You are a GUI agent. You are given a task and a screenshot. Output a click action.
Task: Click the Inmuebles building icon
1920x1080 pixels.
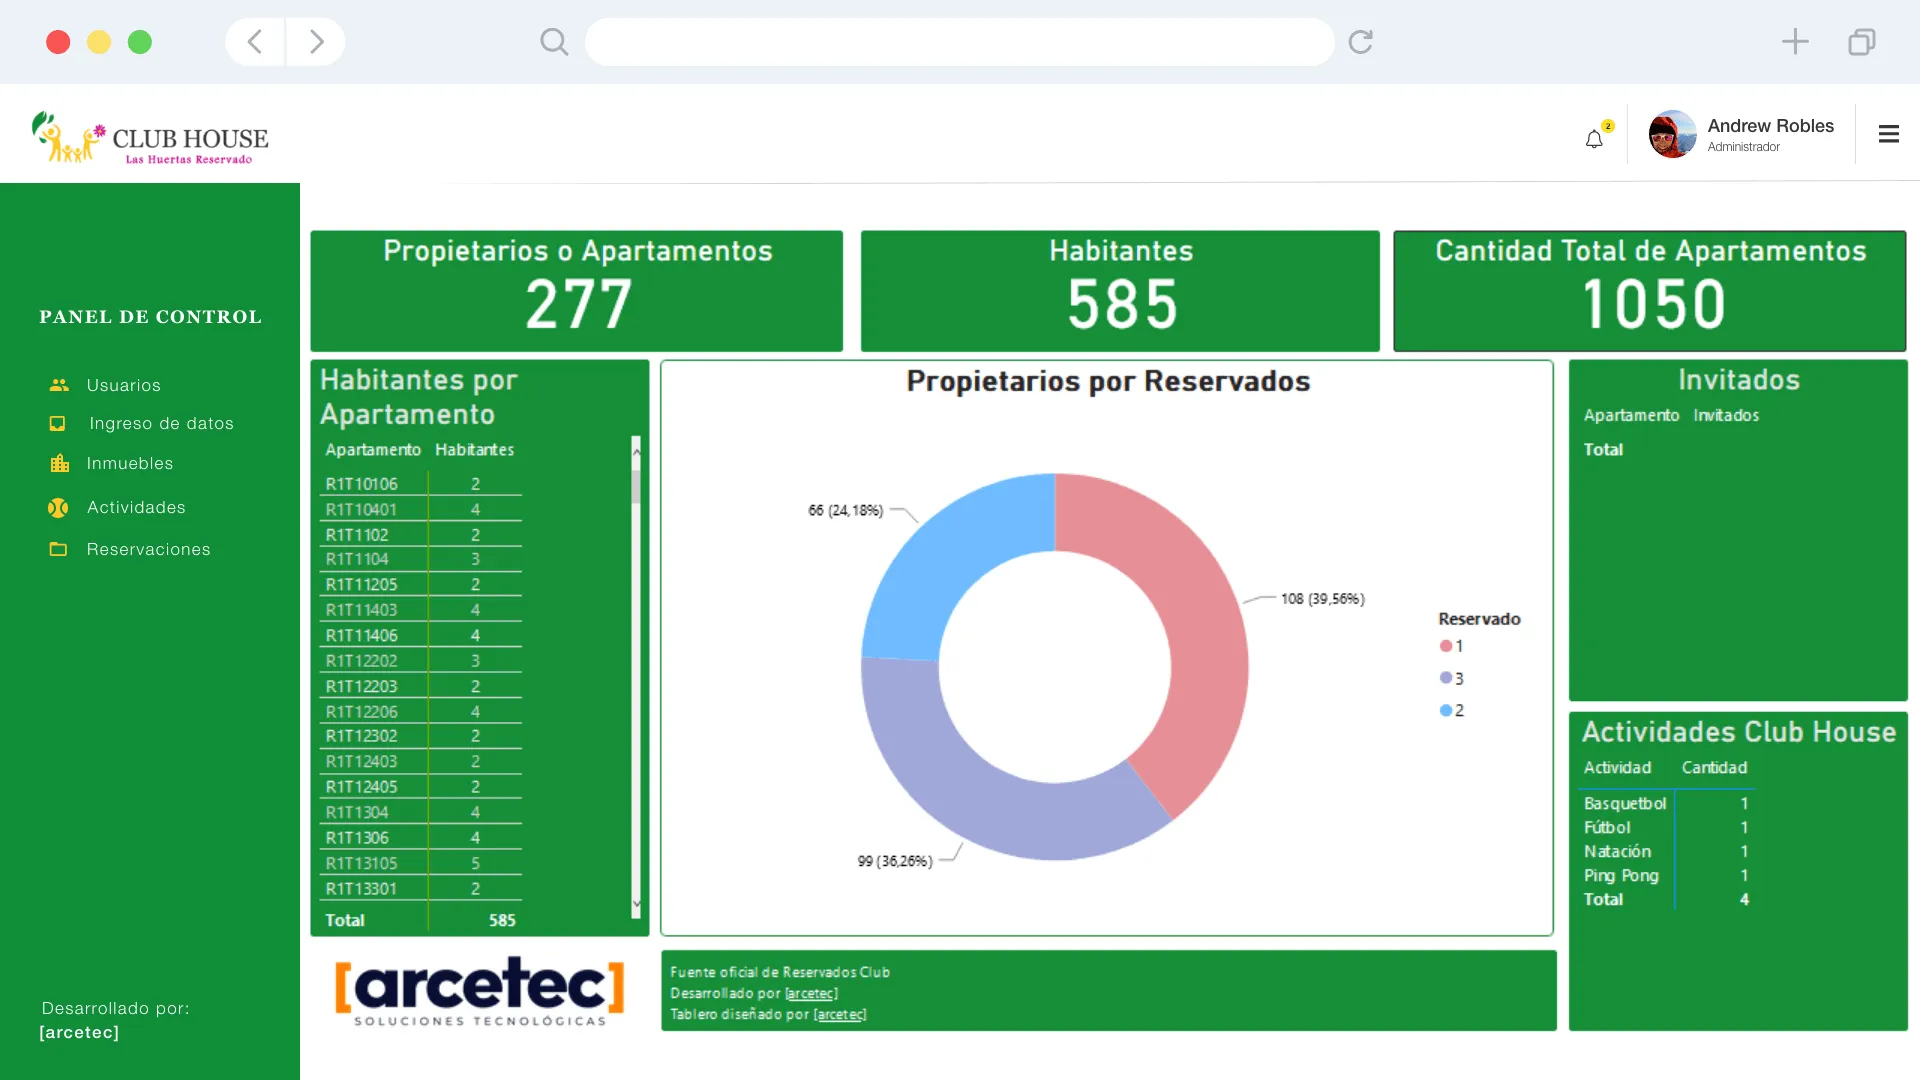click(60, 463)
